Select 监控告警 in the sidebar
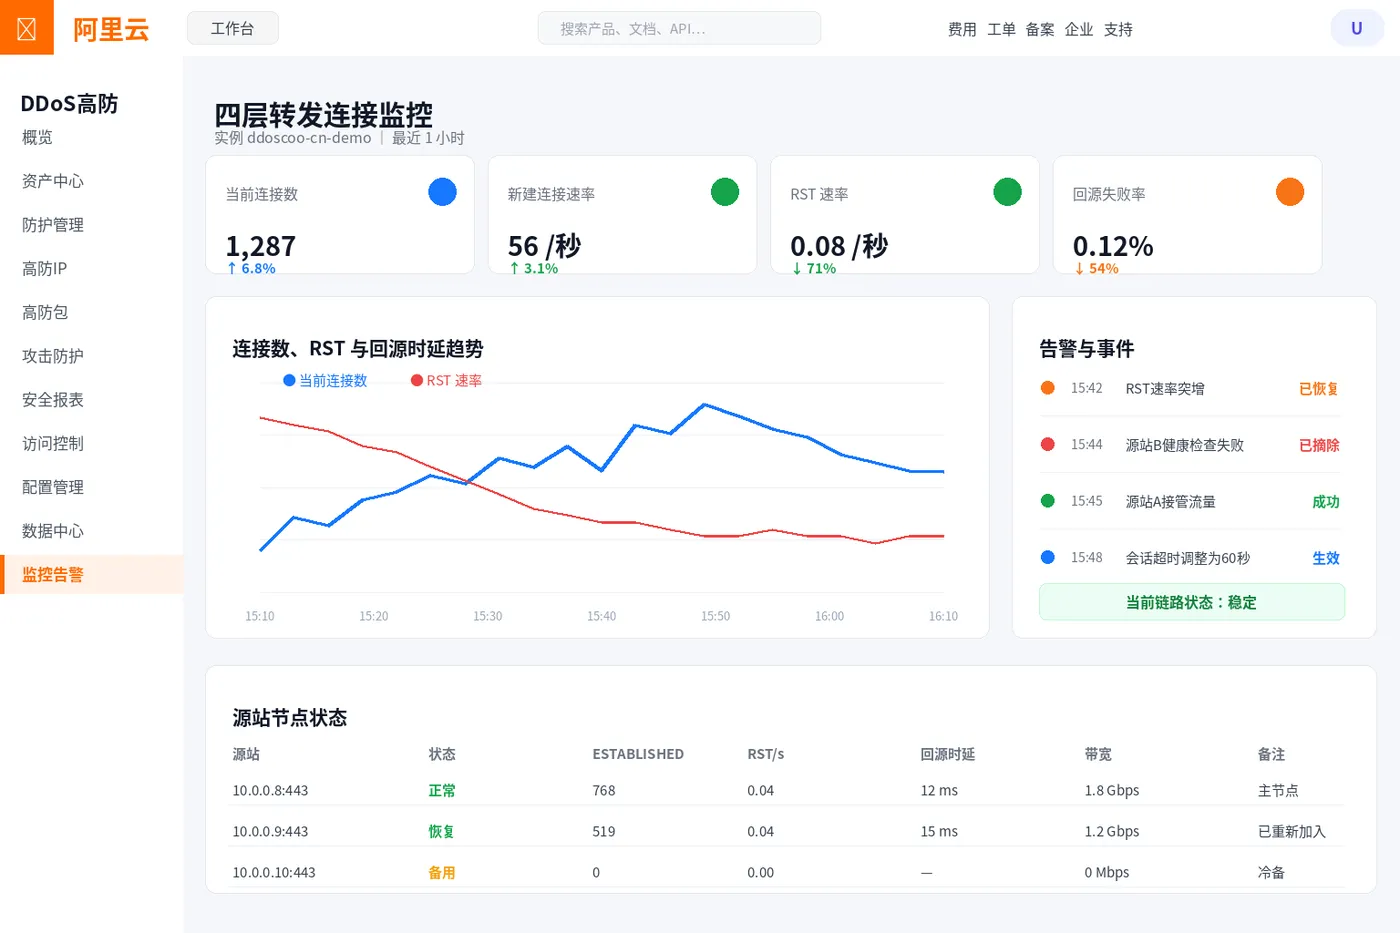Image resolution: width=1400 pixels, height=933 pixels. pyautogui.click(x=91, y=575)
